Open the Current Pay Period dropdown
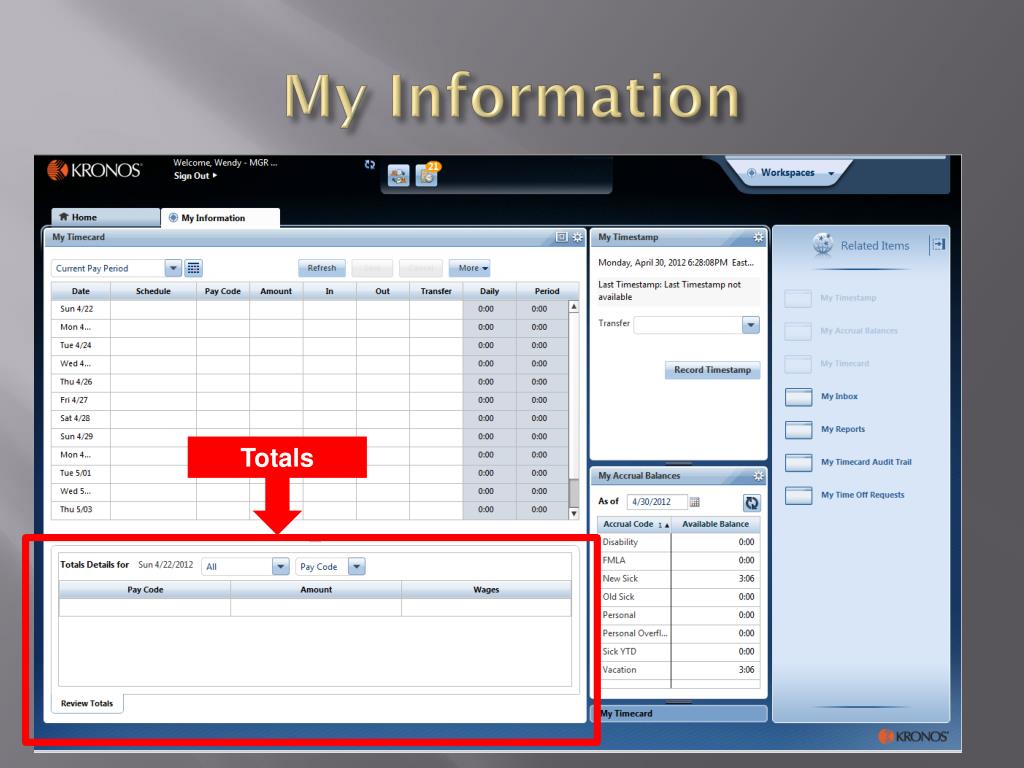This screenshot has width=1024, height=768. coord(173,268)
